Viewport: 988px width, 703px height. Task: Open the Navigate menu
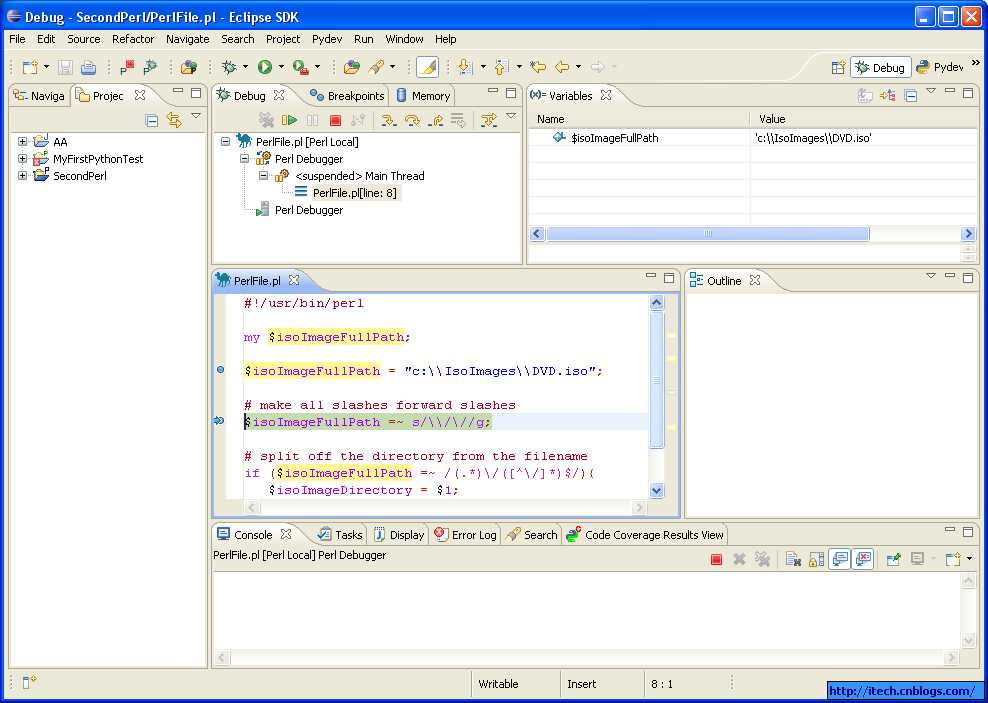point(188,39)
